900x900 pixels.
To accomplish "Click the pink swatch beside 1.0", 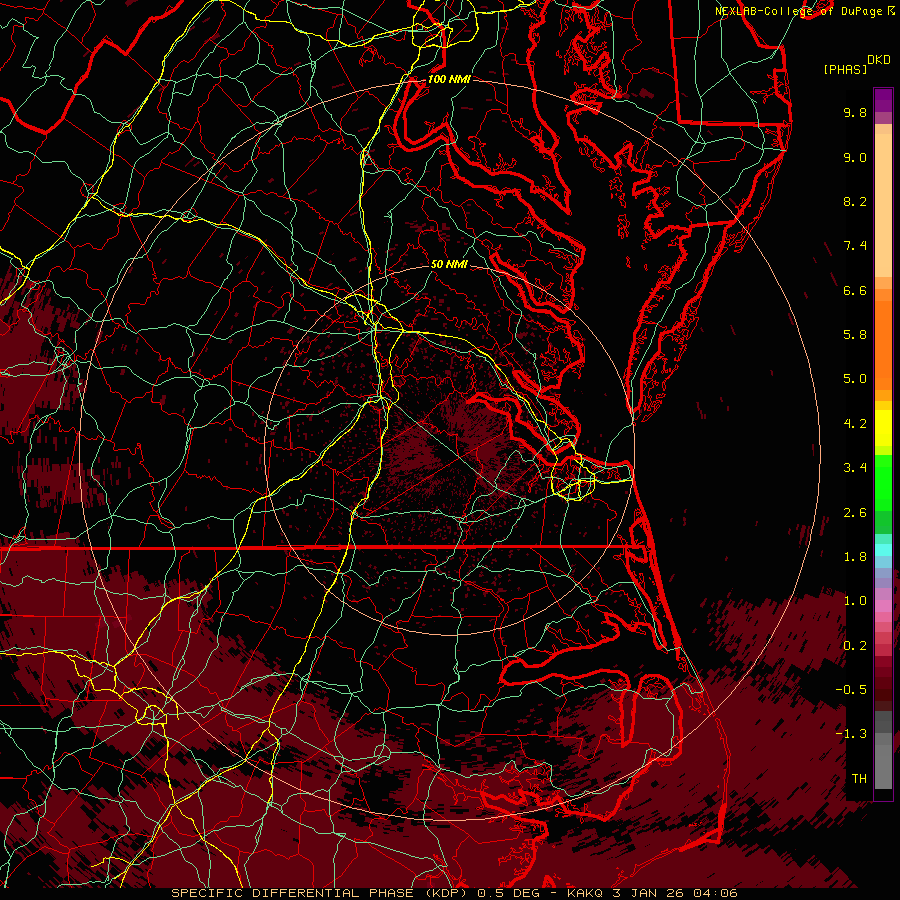I will pos(883,606).
